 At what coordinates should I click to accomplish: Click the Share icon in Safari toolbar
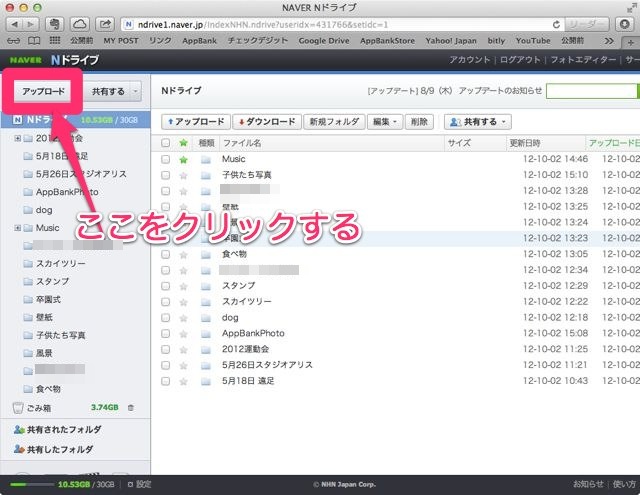click(x=105, y=24)
